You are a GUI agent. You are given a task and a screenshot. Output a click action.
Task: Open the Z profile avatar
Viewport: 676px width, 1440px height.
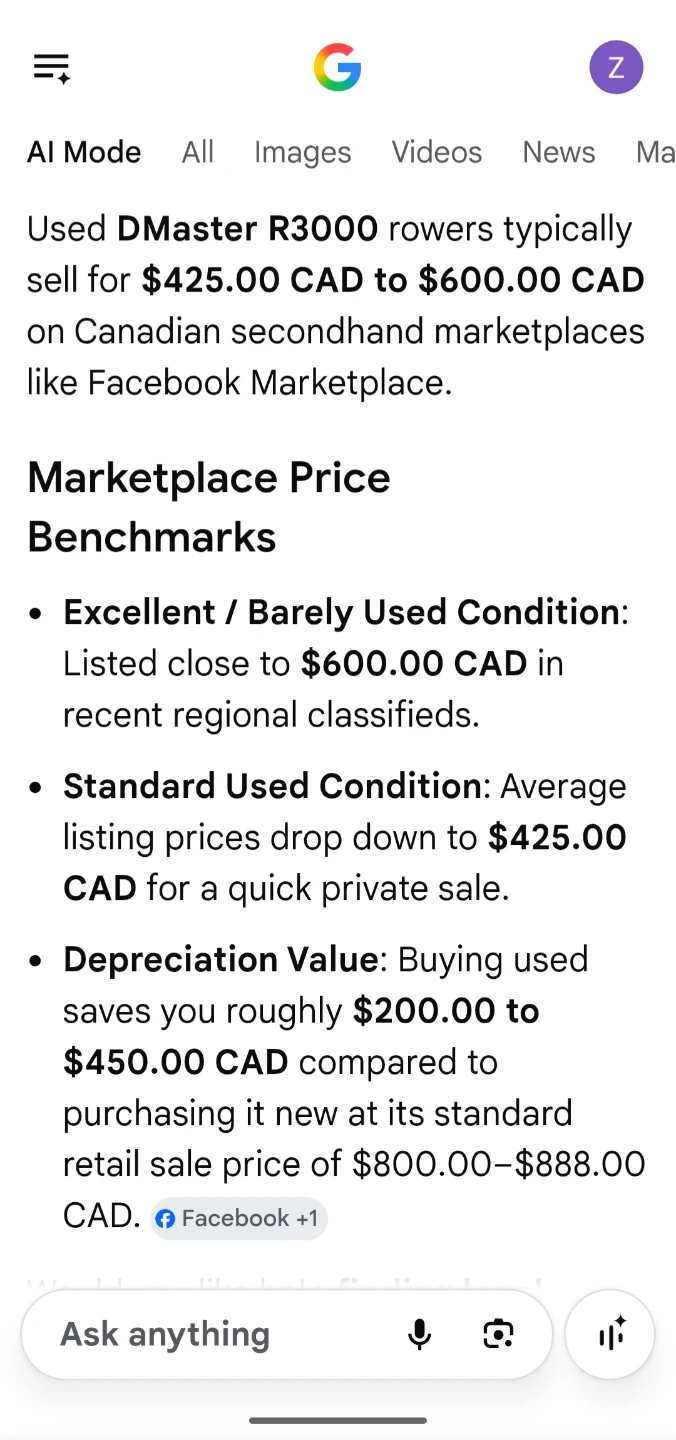(x=616, y=67)
